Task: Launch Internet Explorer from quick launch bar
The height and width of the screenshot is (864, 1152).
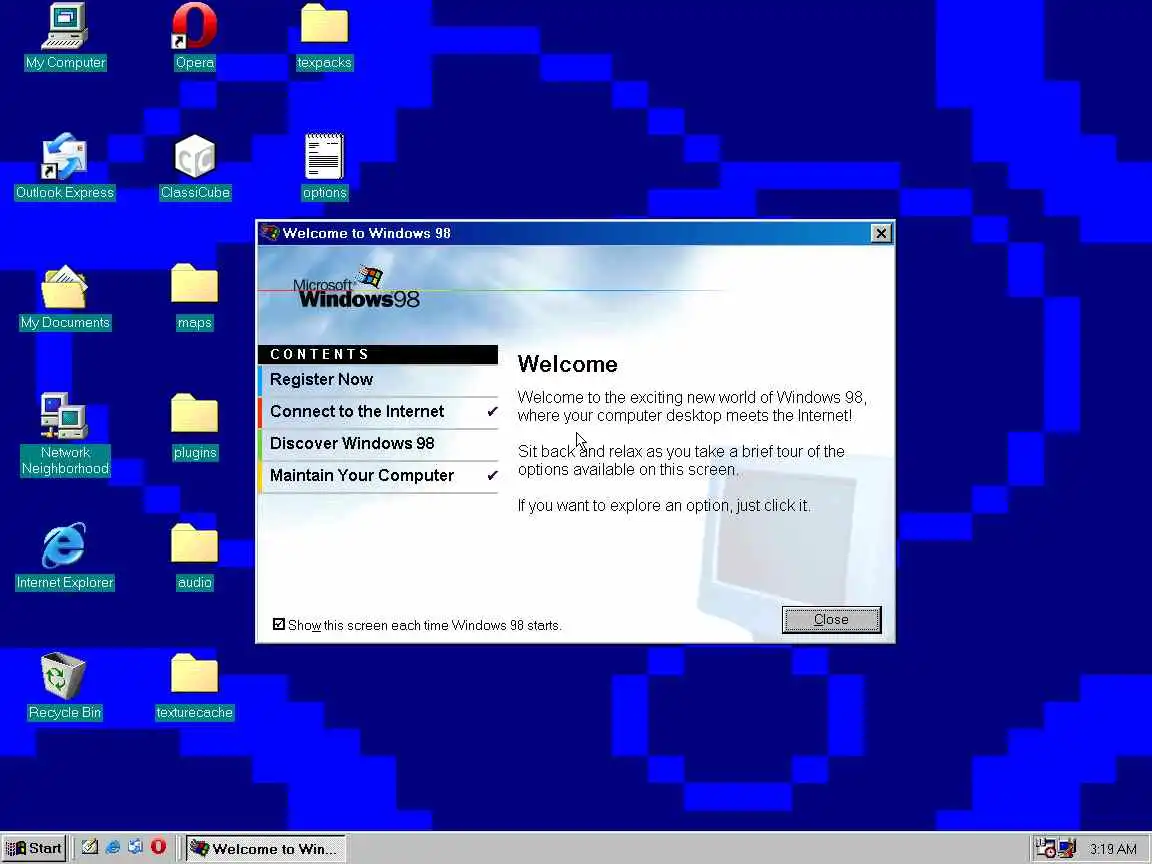Action: click(x=112, y=847)
